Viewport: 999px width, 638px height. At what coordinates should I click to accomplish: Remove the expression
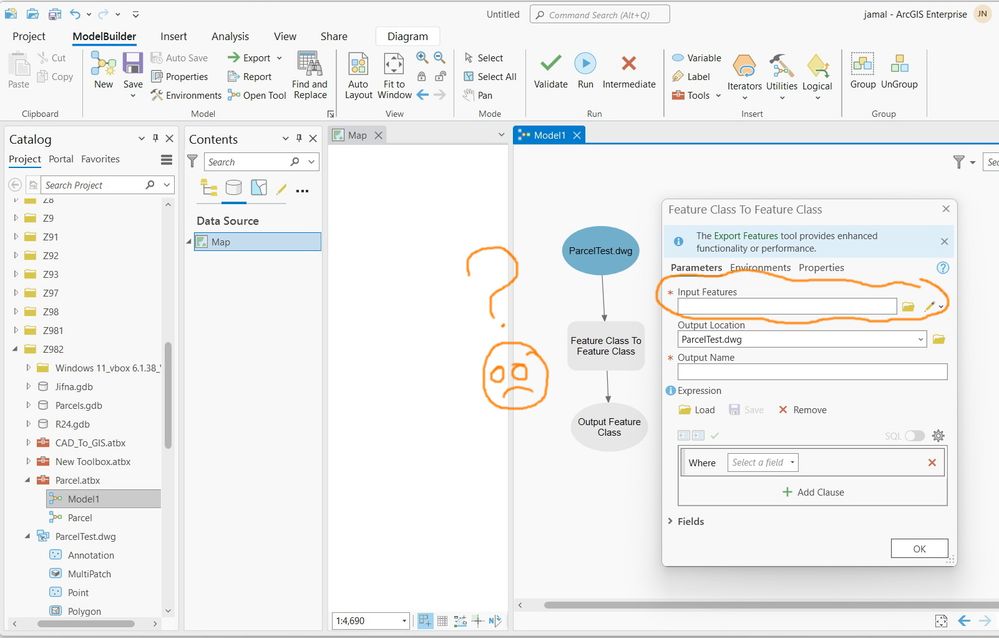pyautogui.click(x=802, y=410)
